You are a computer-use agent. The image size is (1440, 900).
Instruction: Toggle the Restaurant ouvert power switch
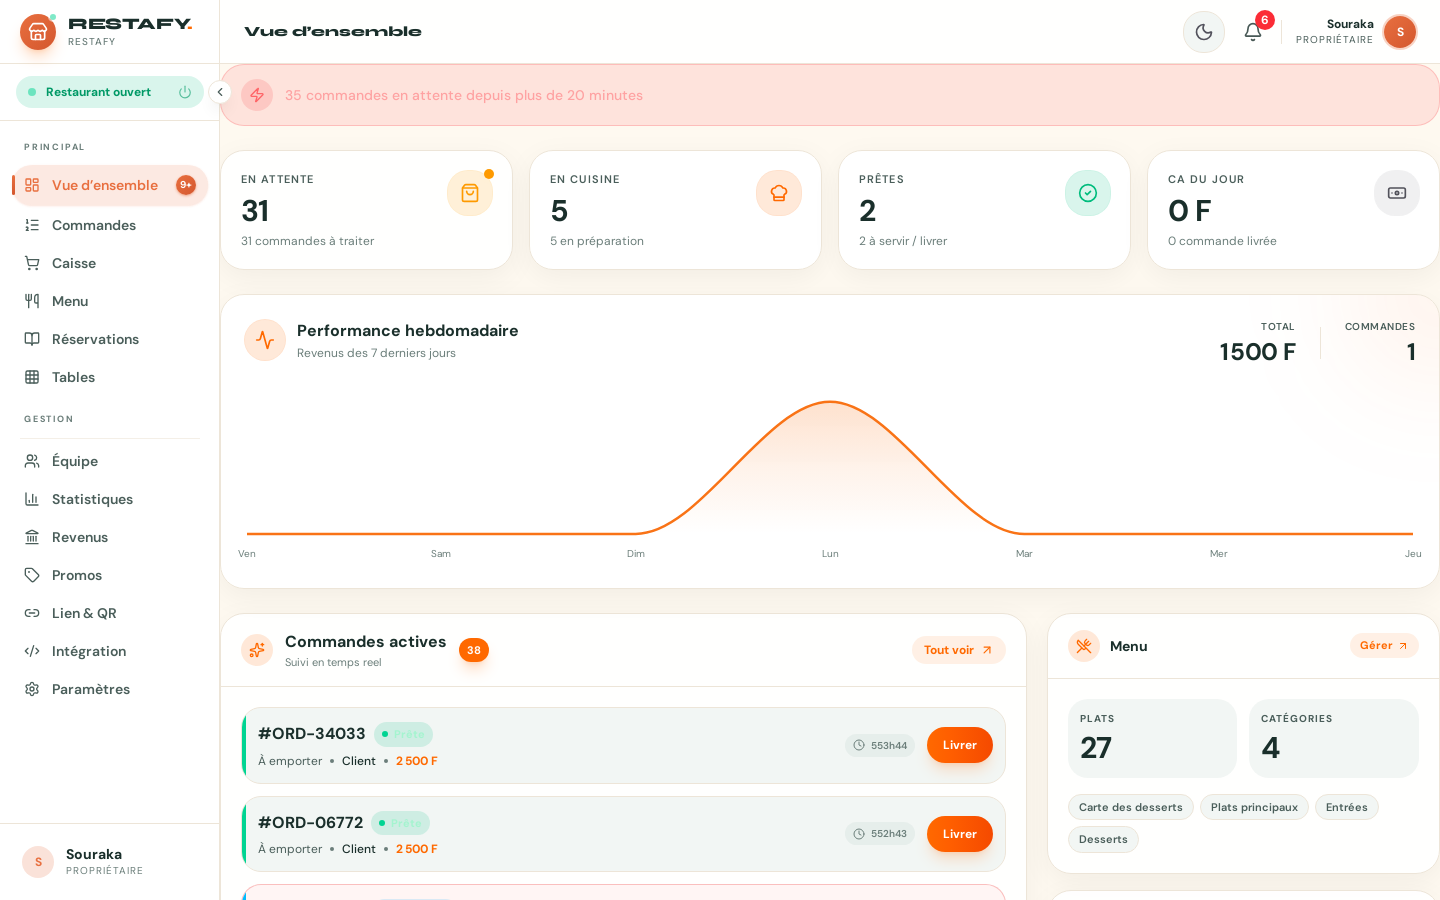tap(185, 92)
